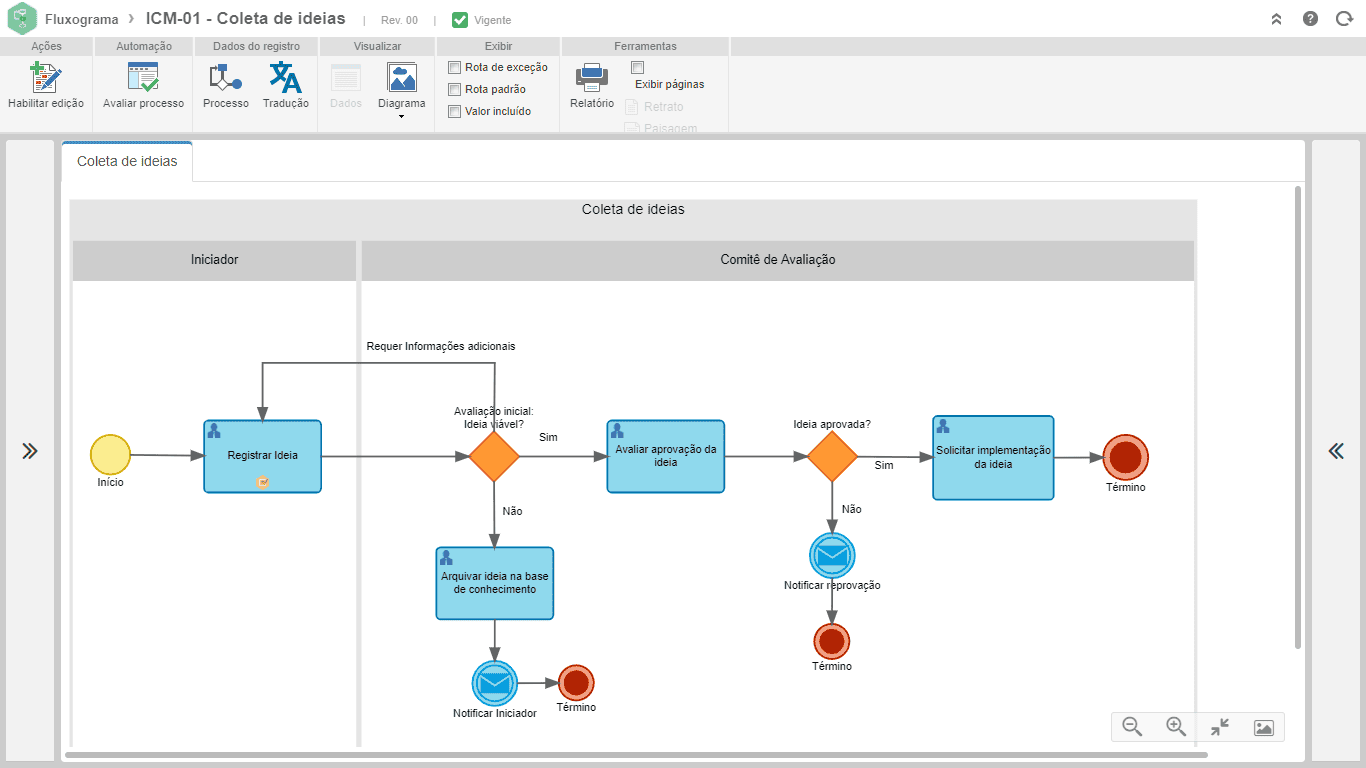Click the Fluxograma breadcrumb link
This screenshot has width=1366, height=768.
(x=82, y=19)
